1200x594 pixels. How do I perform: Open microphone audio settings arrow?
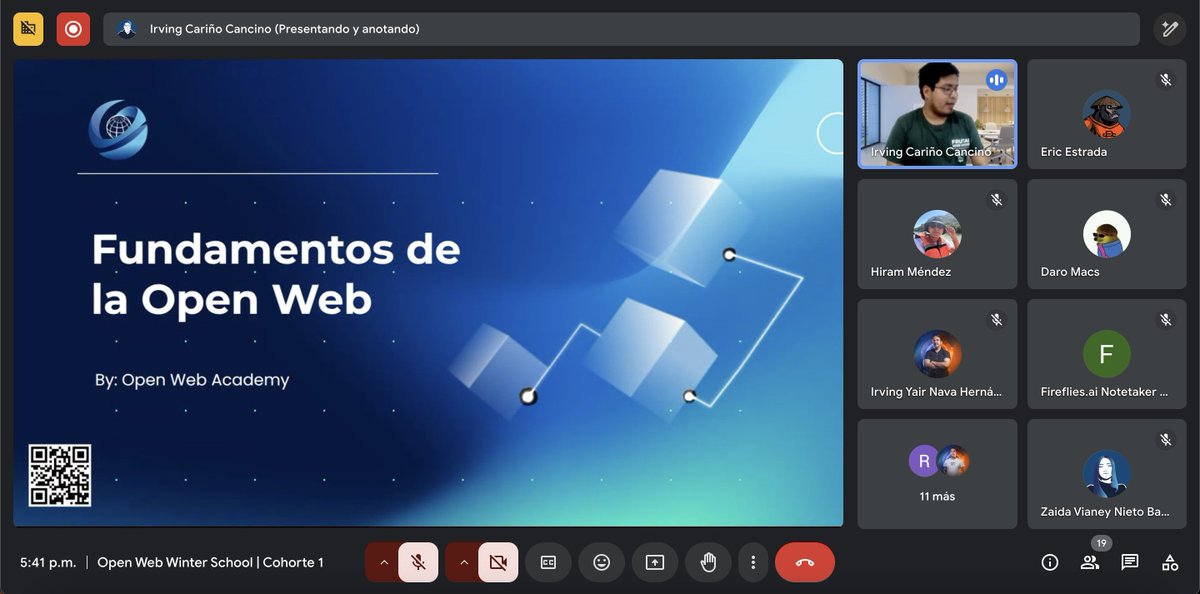click(383, 562)
